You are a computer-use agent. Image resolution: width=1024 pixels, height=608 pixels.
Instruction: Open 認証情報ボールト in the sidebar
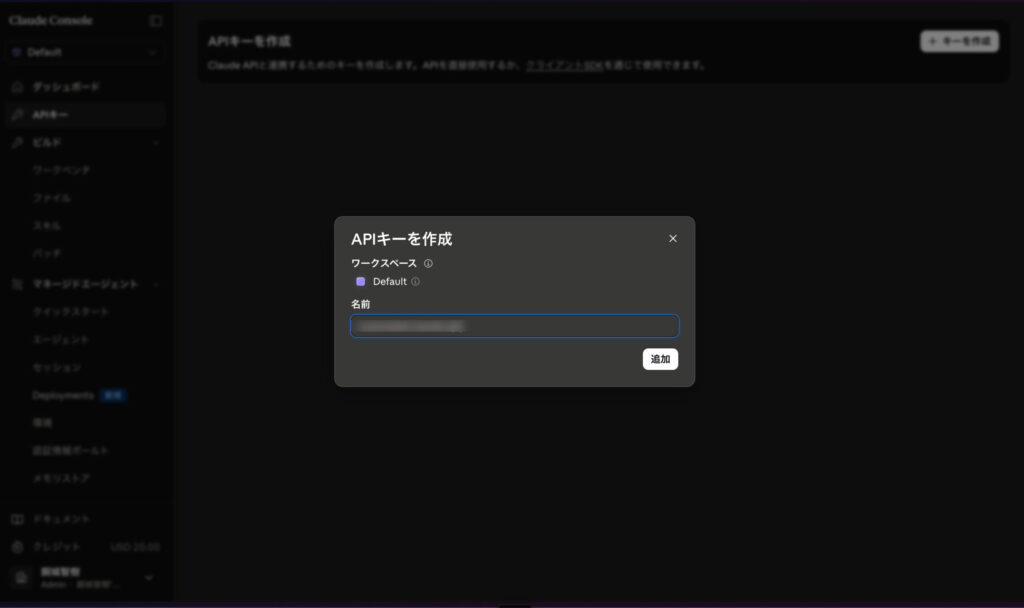coord(71,451)
